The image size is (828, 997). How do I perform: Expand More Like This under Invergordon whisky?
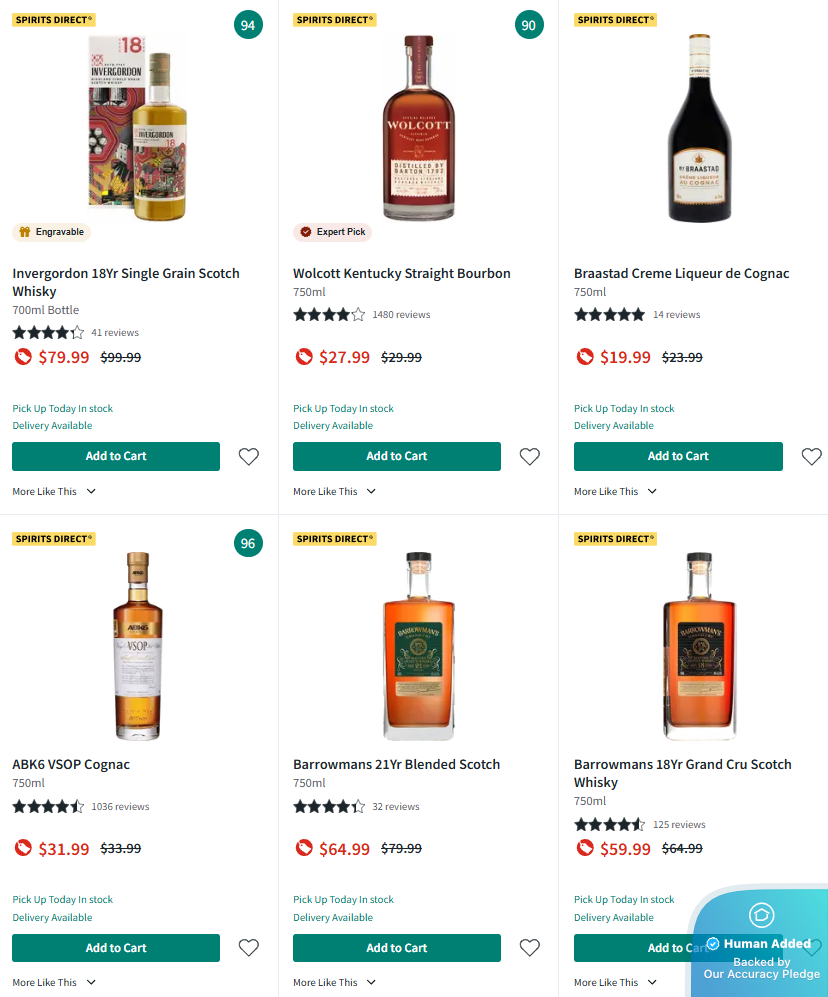54,492
